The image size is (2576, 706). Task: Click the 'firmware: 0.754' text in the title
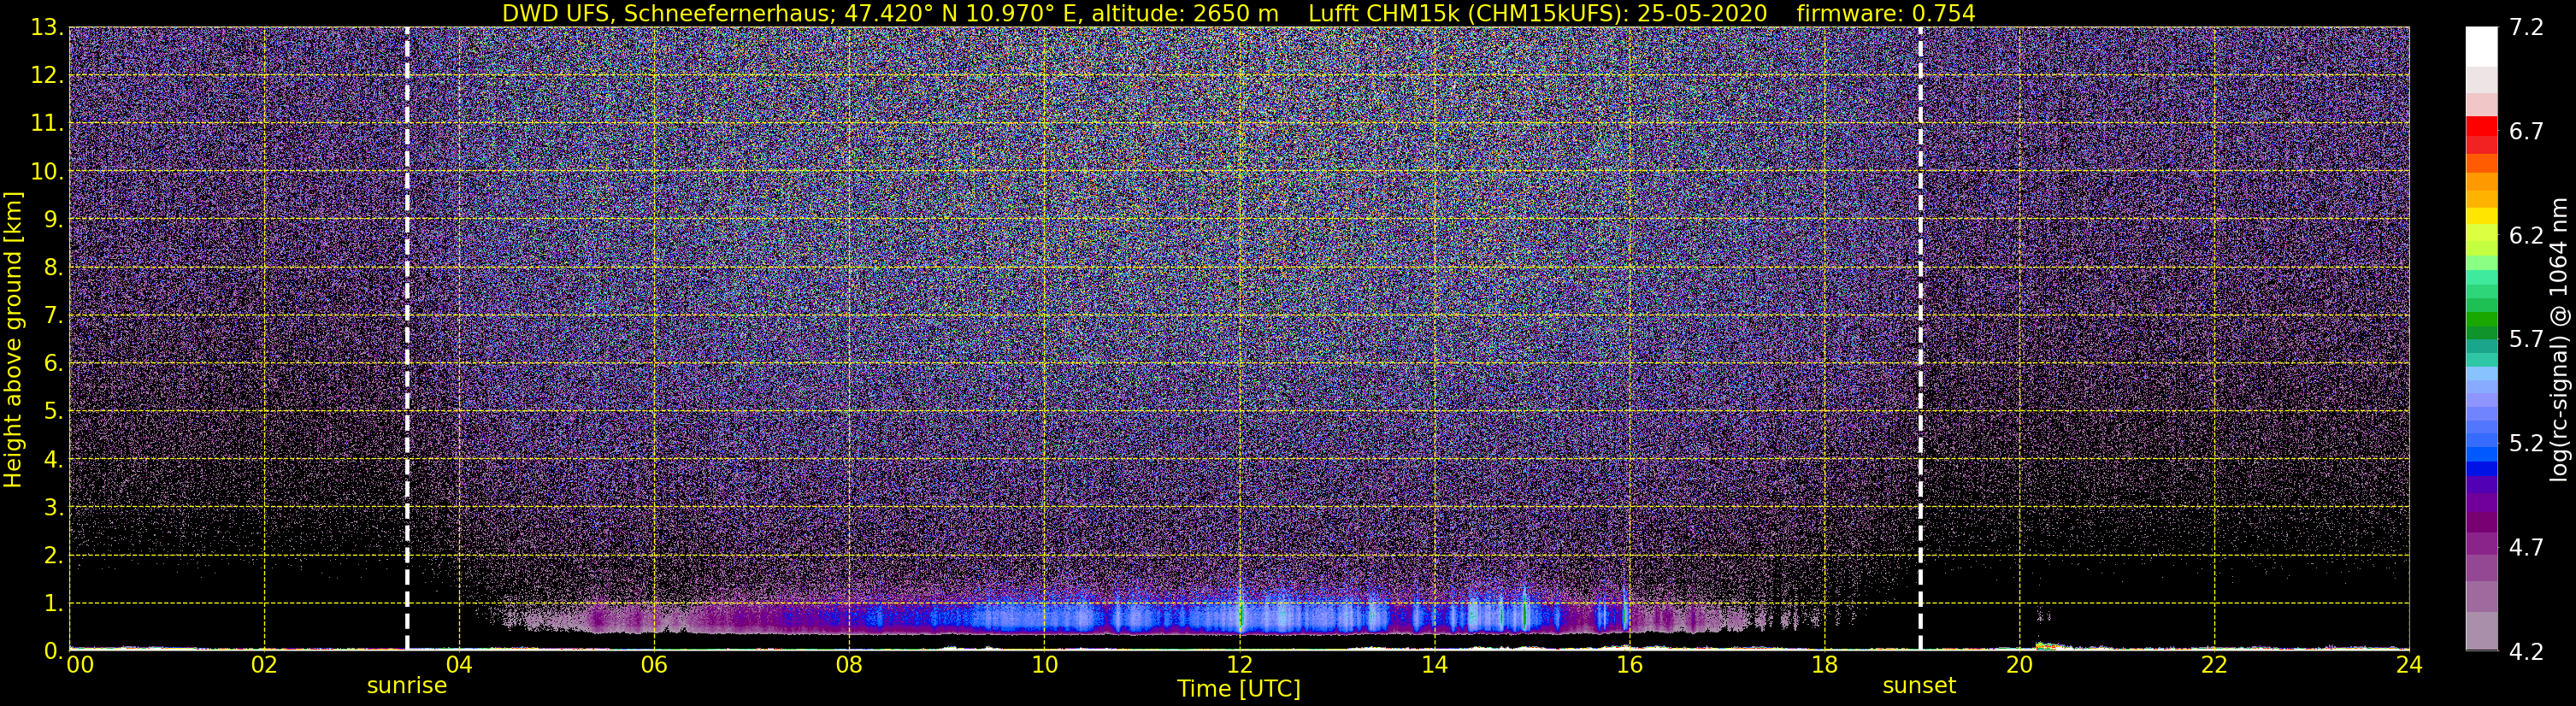tap(1886, 13)
